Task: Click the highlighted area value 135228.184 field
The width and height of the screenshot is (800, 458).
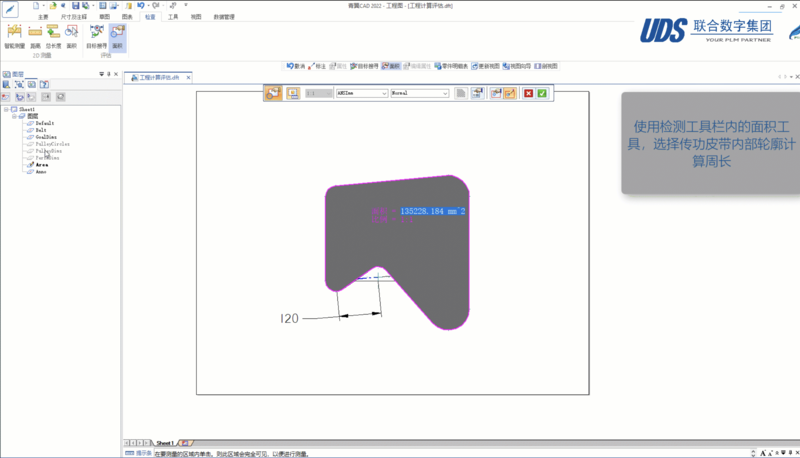Action: (x=433, y=211)
